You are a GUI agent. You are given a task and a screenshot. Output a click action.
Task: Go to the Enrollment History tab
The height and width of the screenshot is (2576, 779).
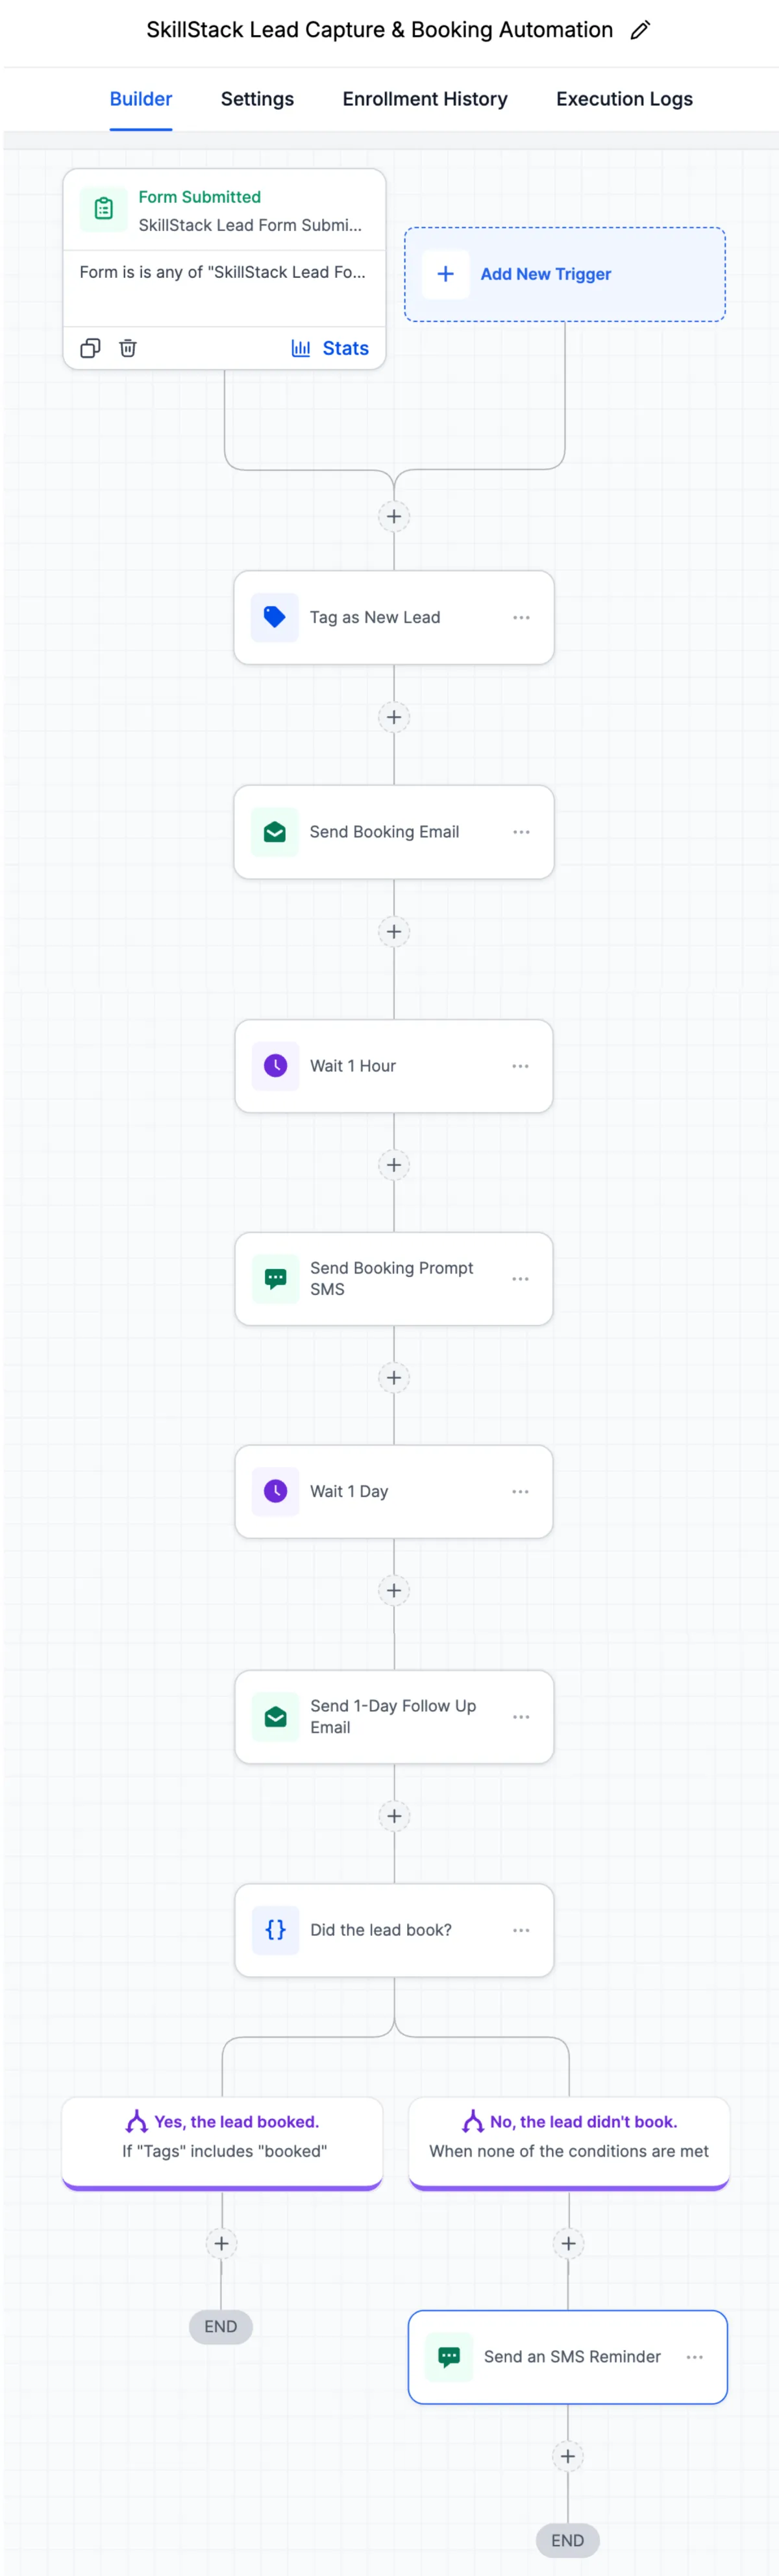coord(425,99)
